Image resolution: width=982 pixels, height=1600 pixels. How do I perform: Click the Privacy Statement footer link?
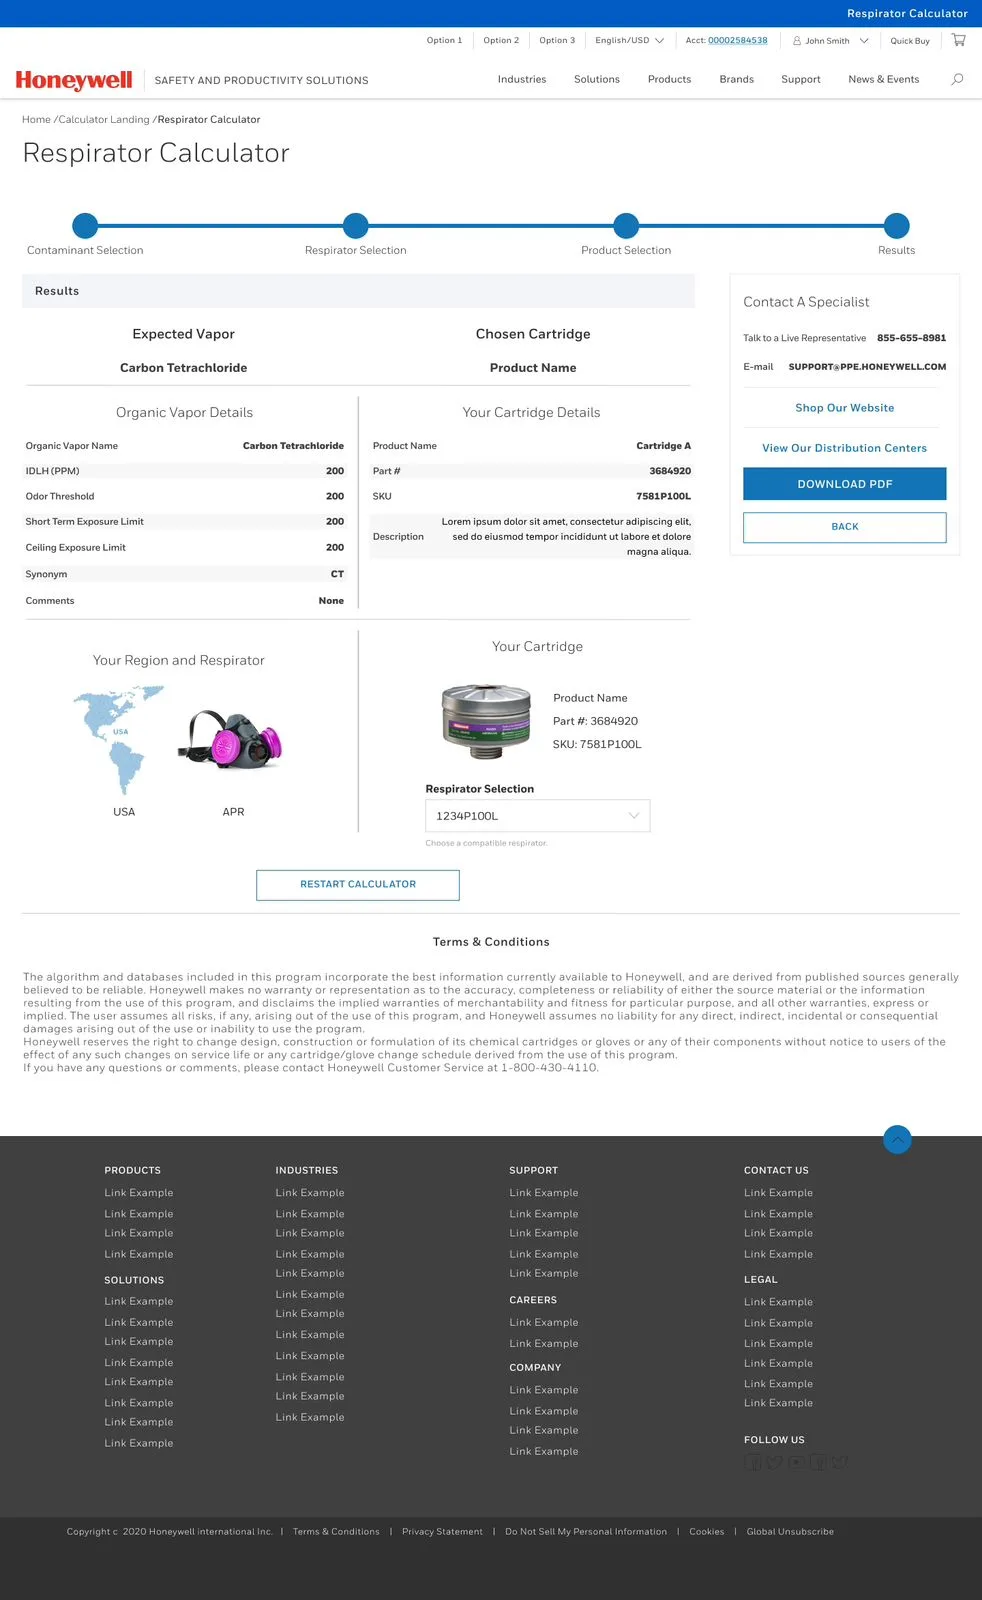[442, 1532]
